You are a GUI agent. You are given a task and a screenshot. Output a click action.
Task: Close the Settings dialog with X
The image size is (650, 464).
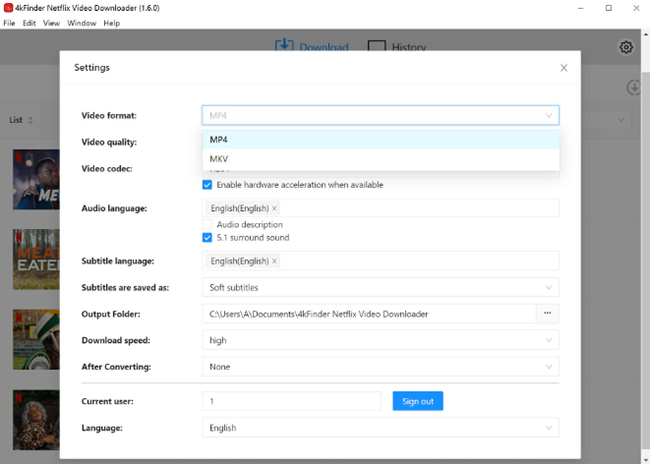click(x=563, y=68)
